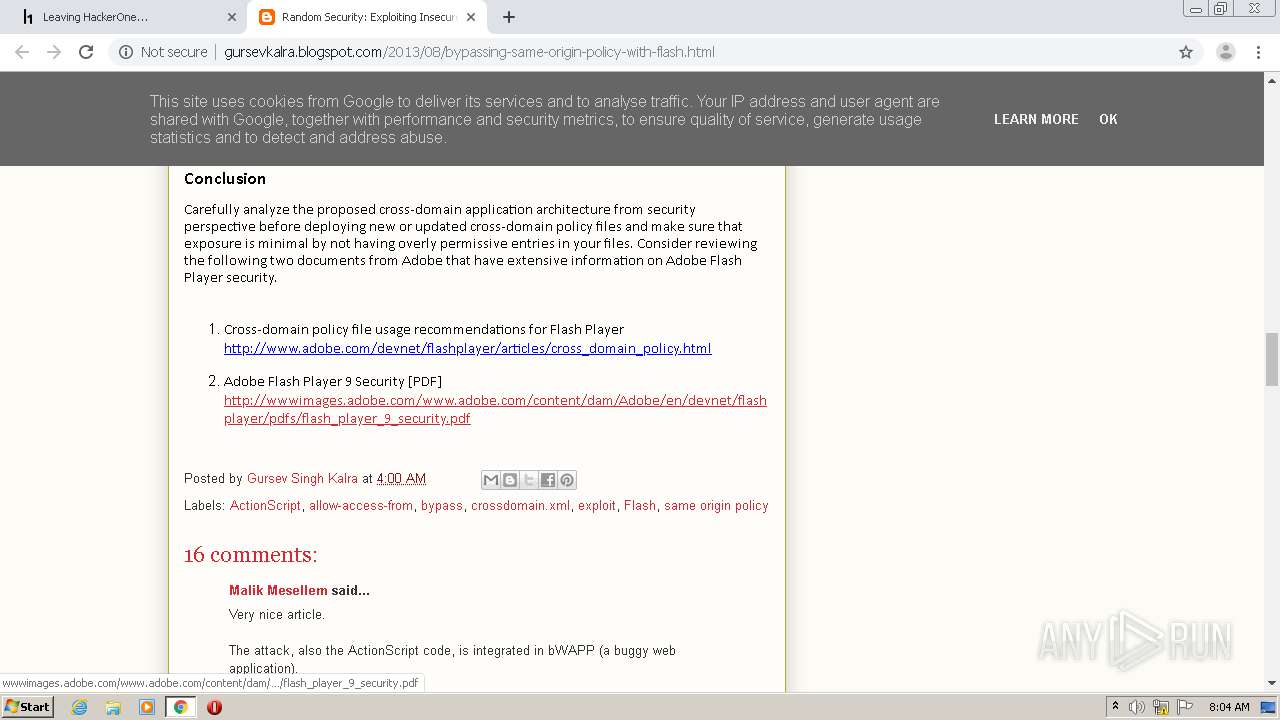This screenshot has width=1280, height=720.
Task: Open the network tray icon
Action: click(1161, 707)
